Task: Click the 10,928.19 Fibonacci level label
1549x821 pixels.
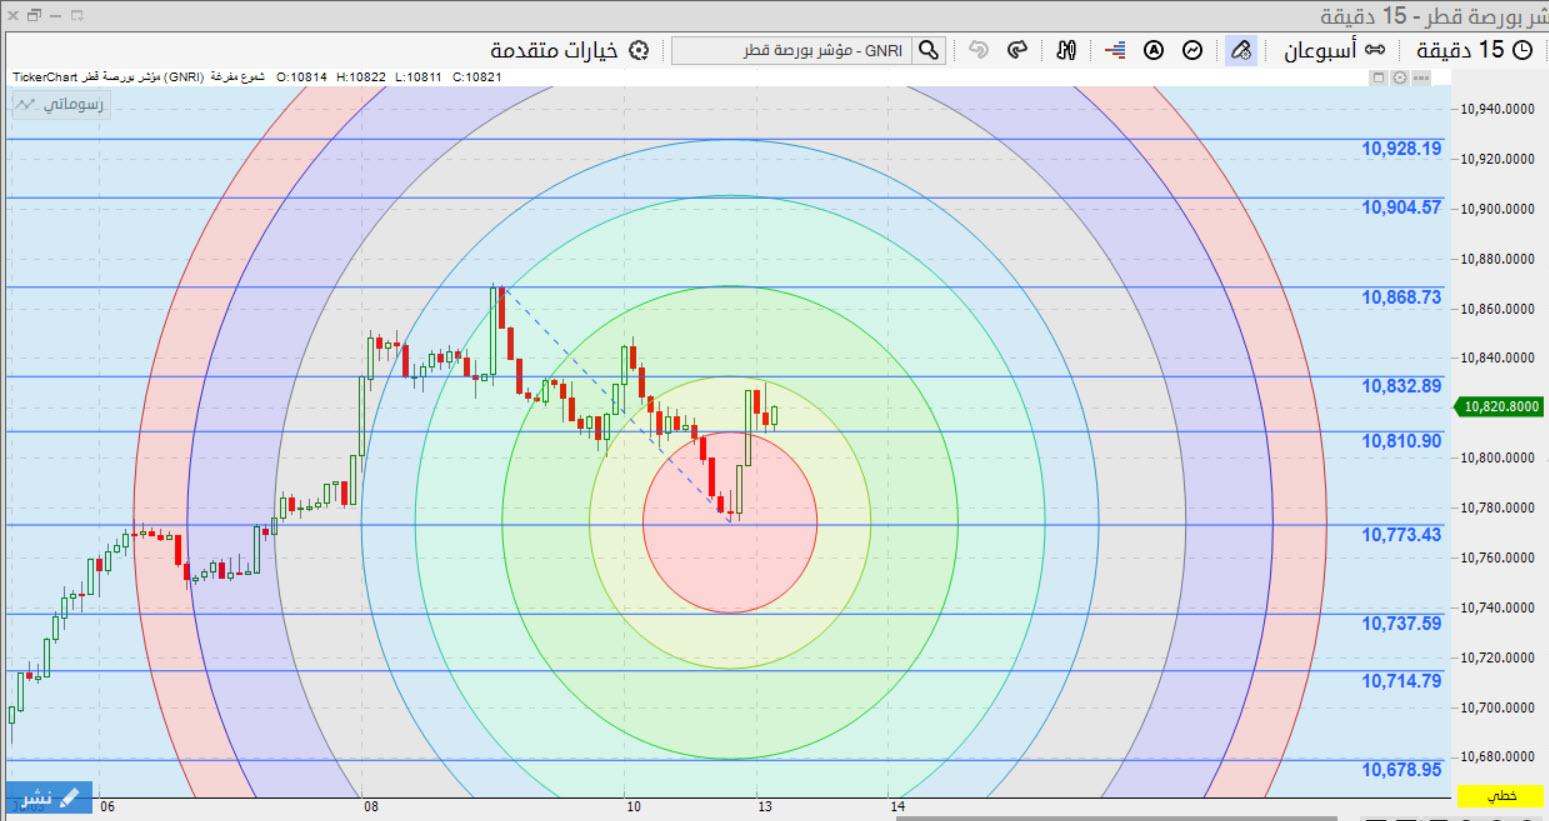Action: [x=1401, y=149]
